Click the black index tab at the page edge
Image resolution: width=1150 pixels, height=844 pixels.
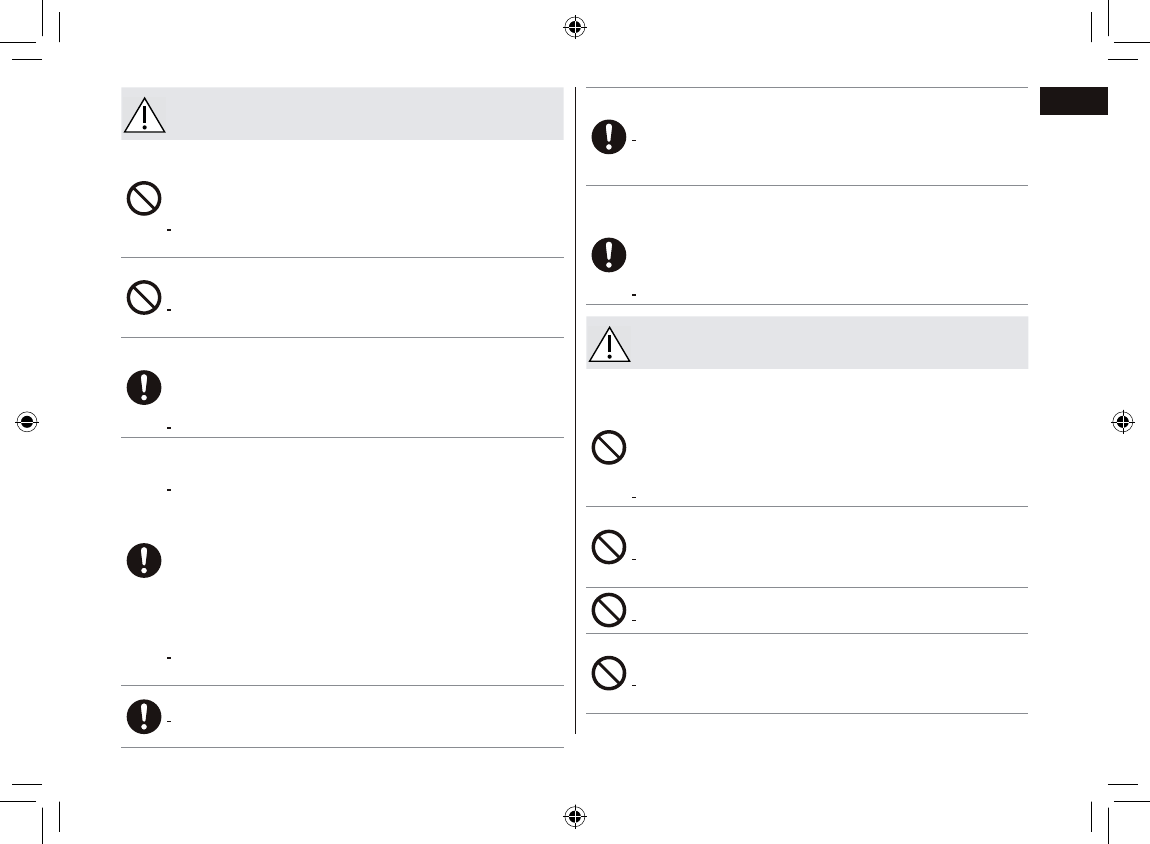(x=1074, y=101)
